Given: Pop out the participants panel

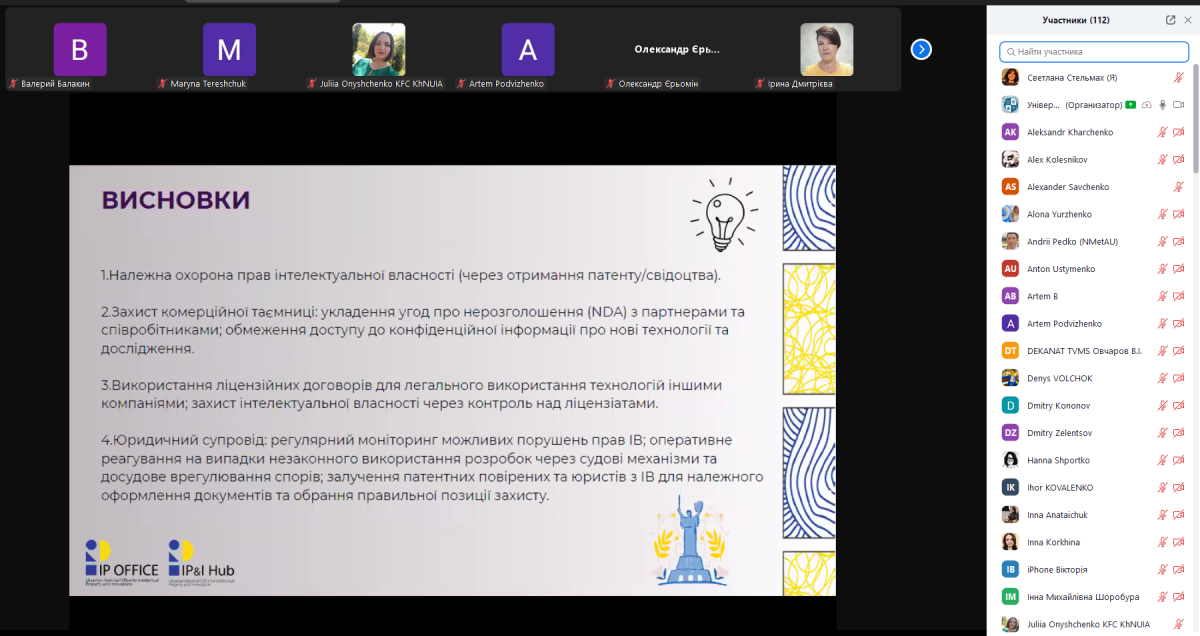Looking at the screenshot, I should point(1170,20).
